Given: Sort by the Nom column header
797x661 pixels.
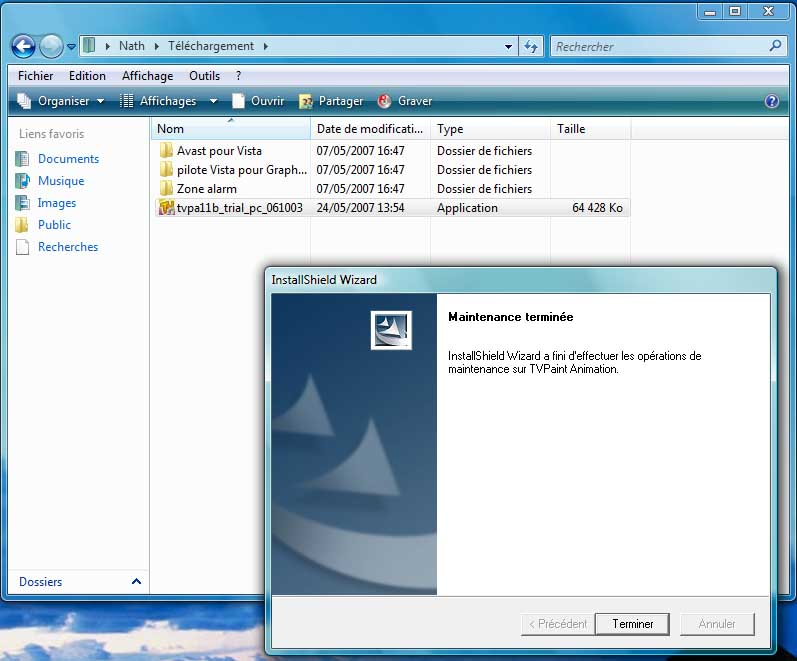Looking at the screenshot, I should [231, 129].
